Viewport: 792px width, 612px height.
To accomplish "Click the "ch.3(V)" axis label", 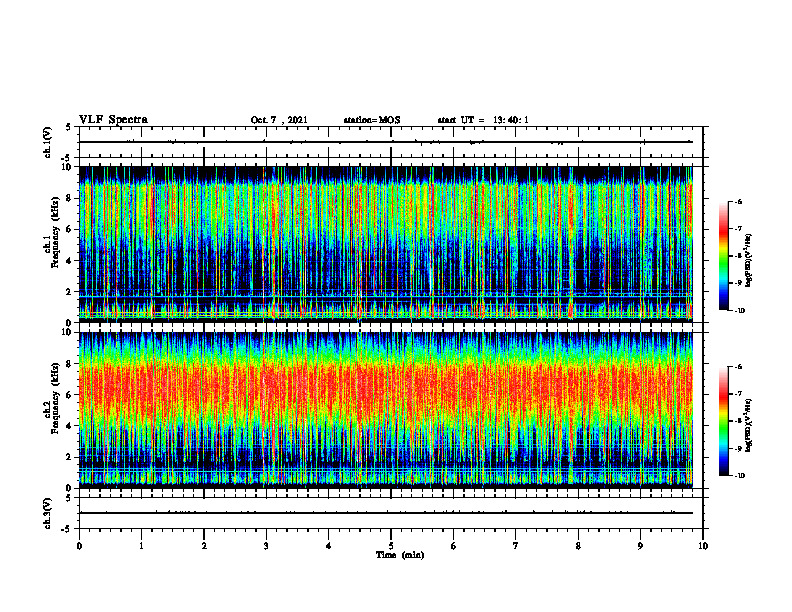I will (47, 513).
